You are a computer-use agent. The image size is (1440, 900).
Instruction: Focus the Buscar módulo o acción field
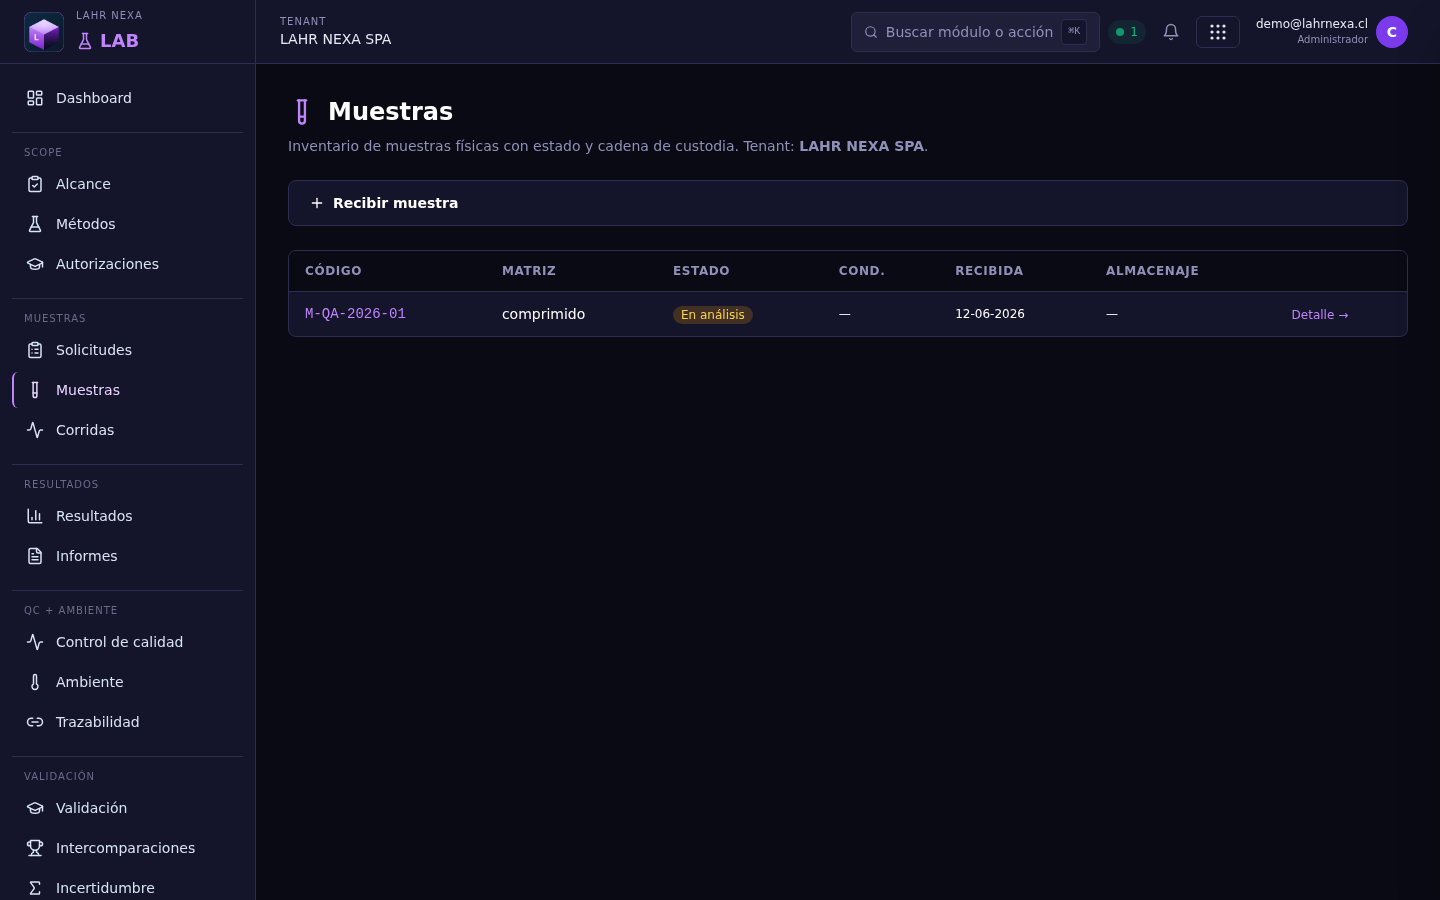coord(975,32)
